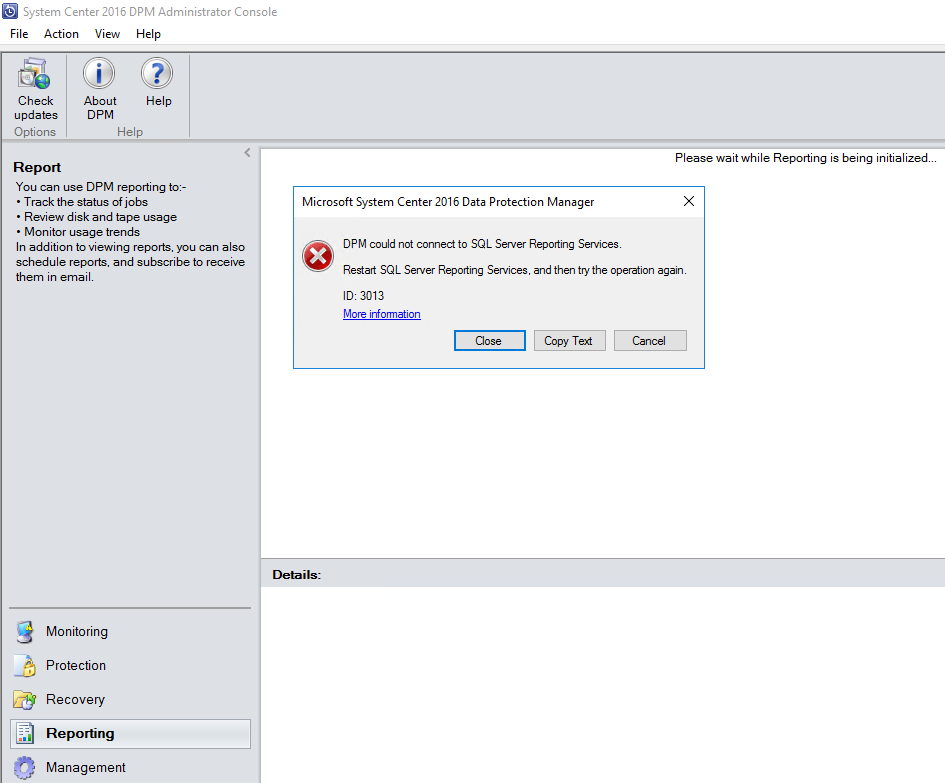Switch to the Management workspace
945x783 pixels.
coord(130,767)
